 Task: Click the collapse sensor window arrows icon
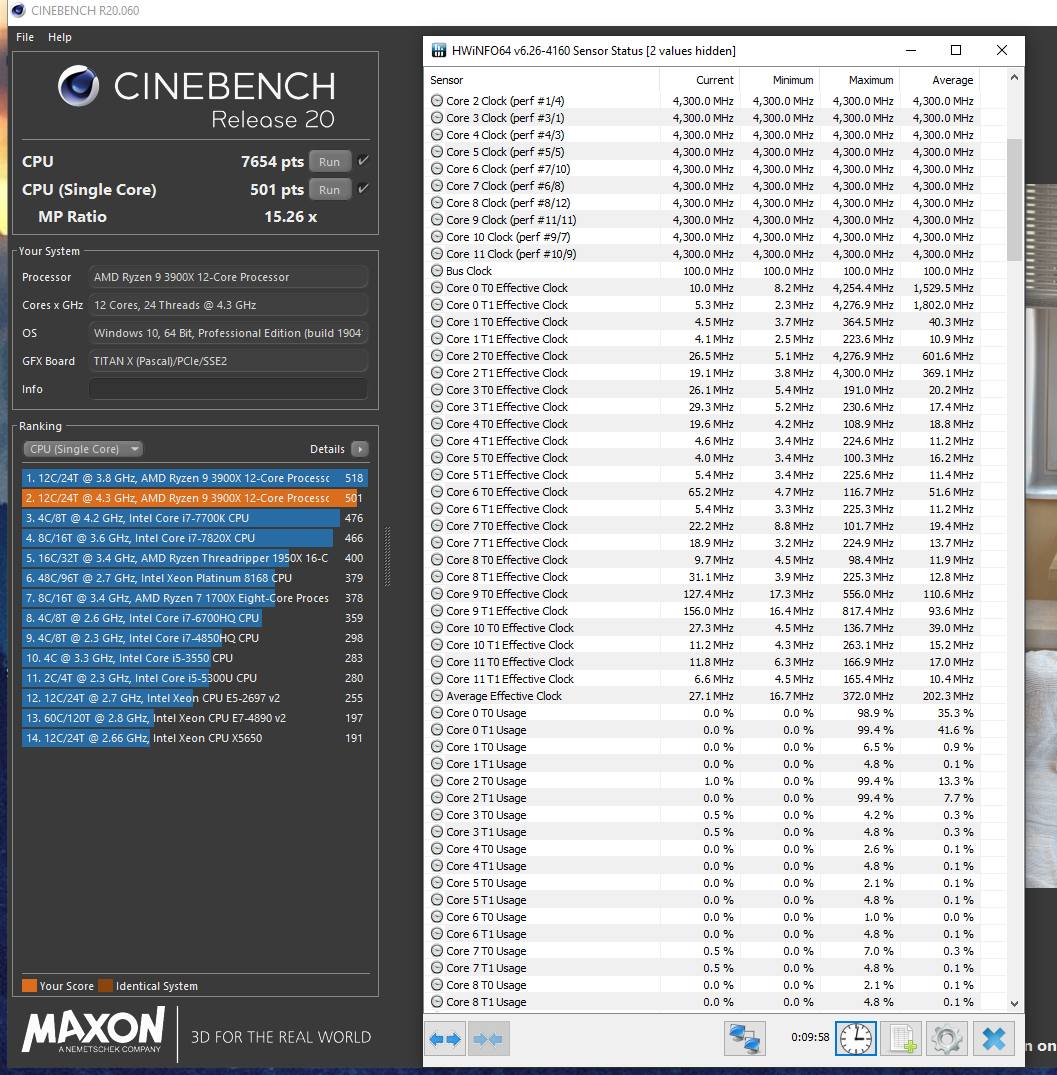[488, 1039]
